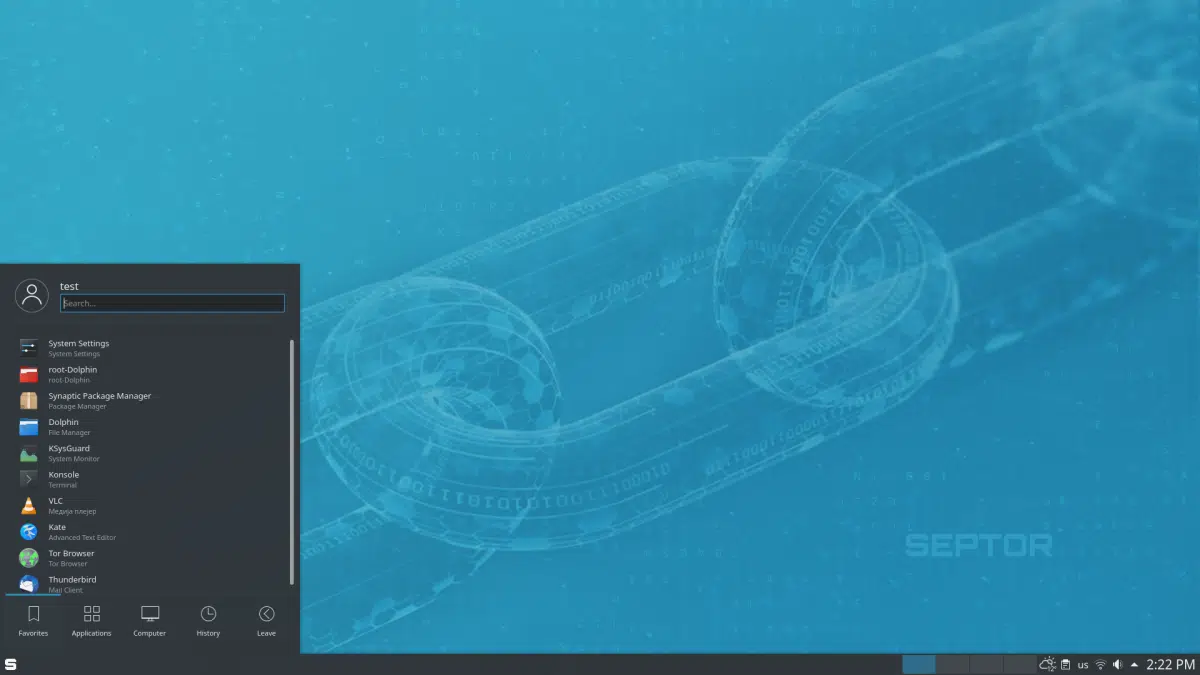Switch to the third virtual desktop in pager
The height and width of the screenshot is (675, 1200).
986,664
